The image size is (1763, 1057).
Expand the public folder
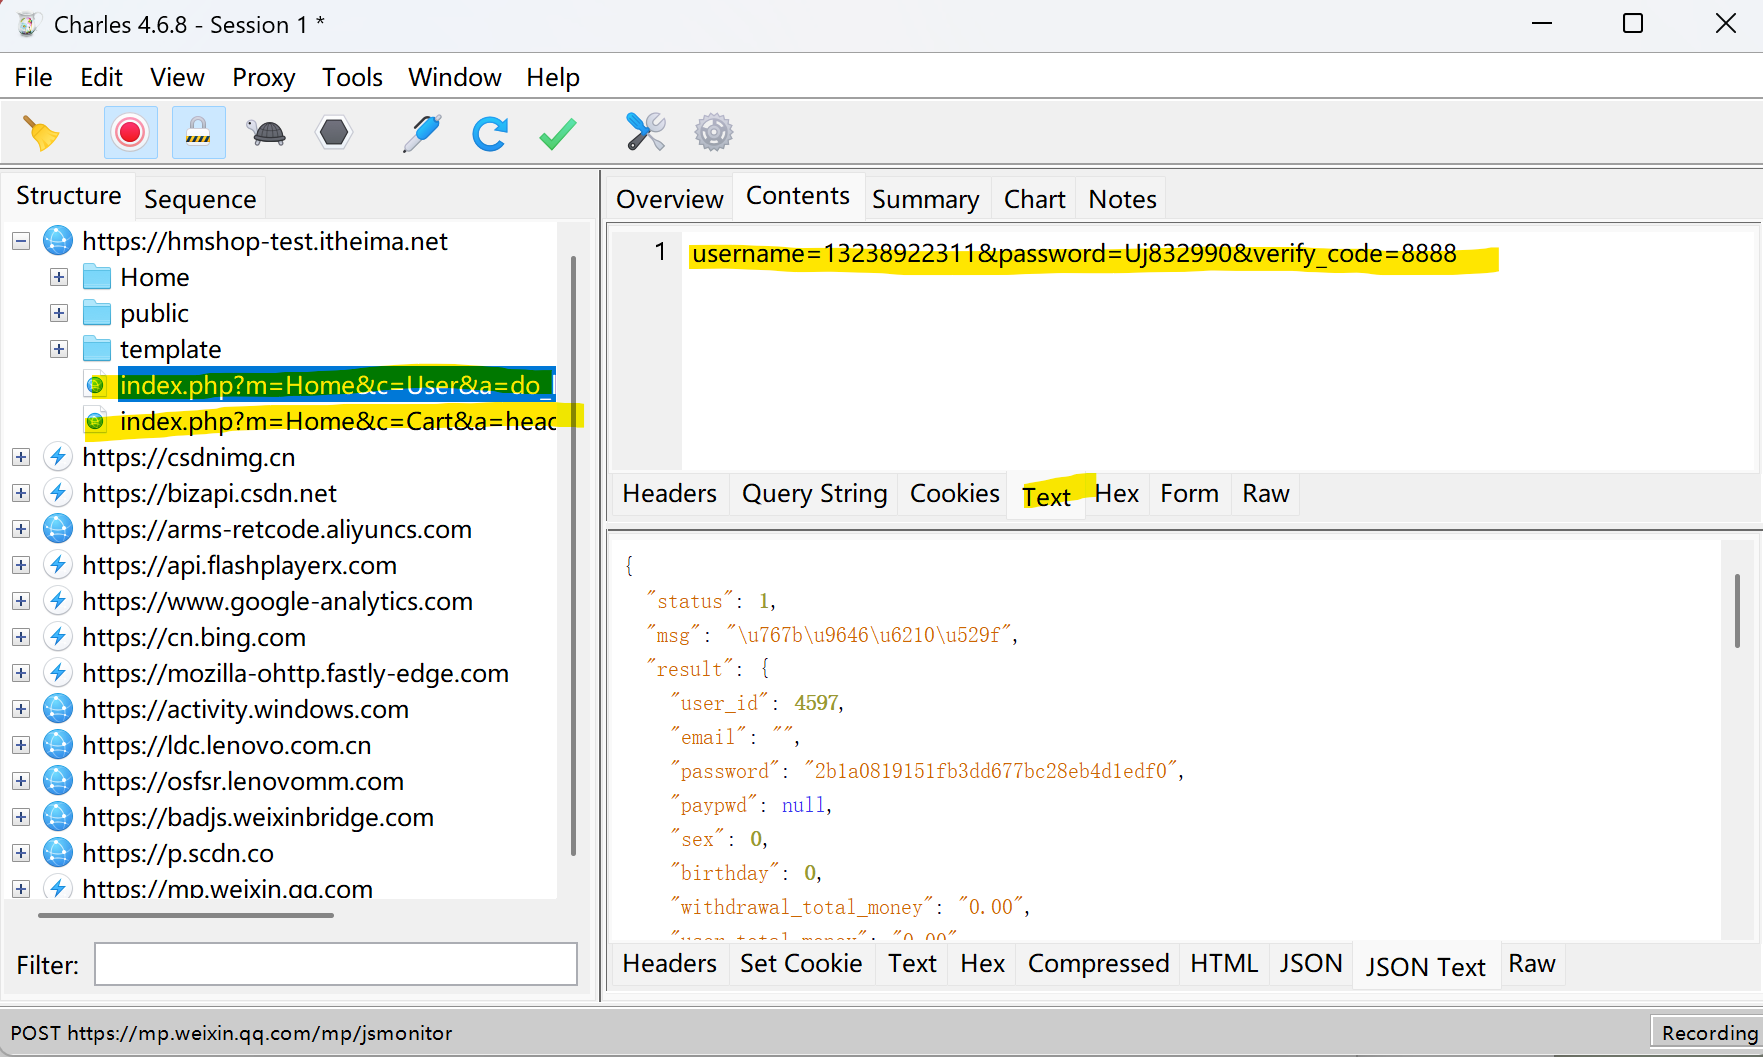tap(59, 313)
